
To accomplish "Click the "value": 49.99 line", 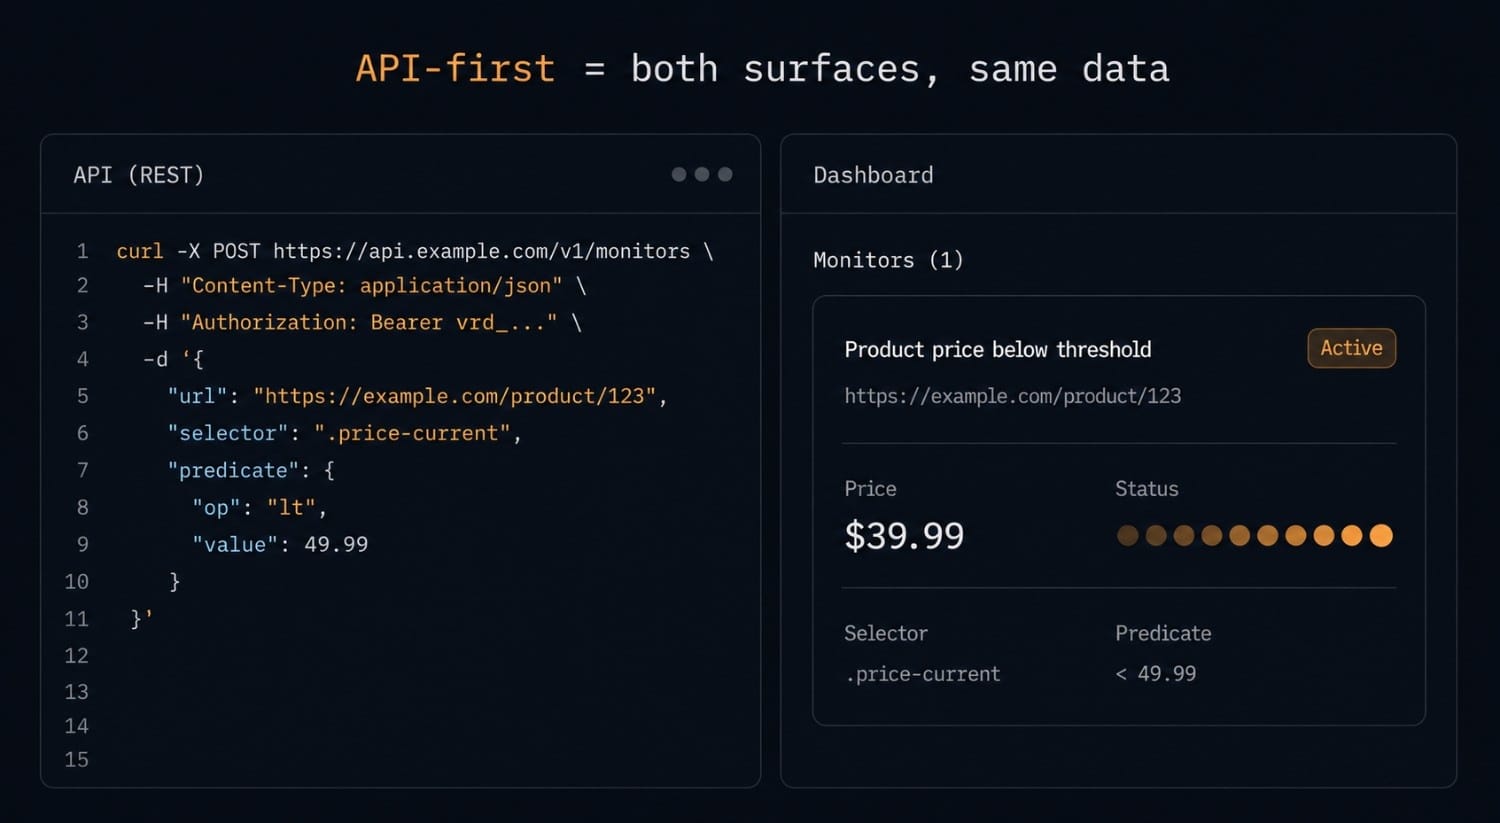I will click(280, 544).
